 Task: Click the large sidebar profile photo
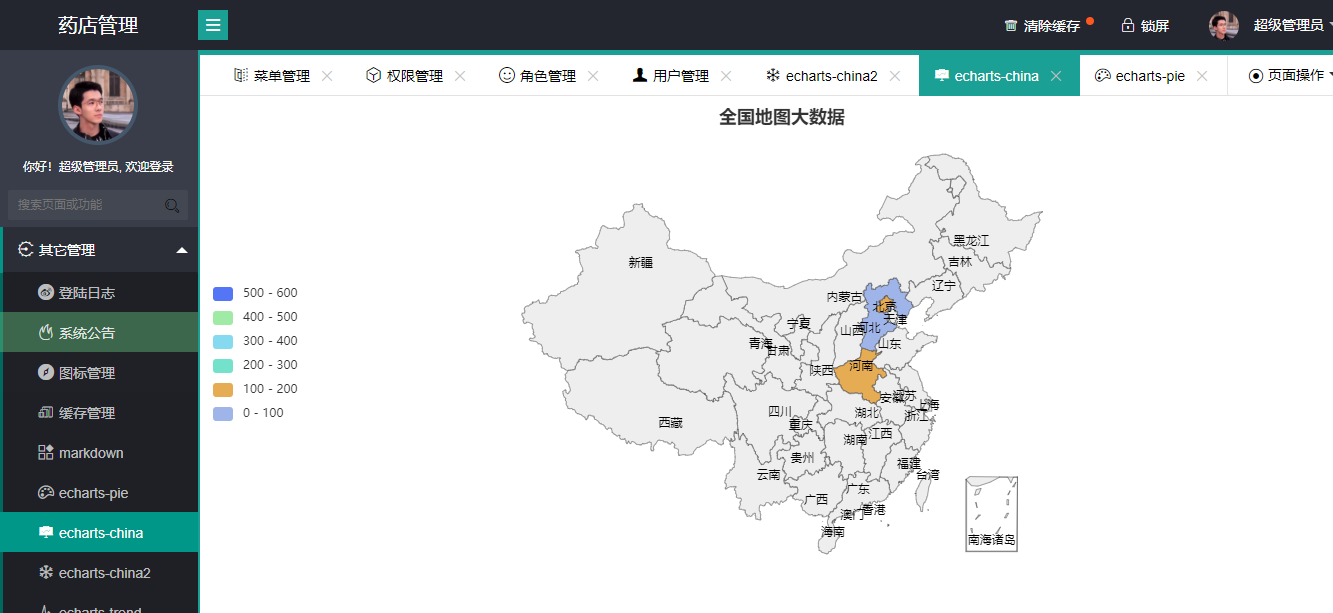tap(98, 105)
